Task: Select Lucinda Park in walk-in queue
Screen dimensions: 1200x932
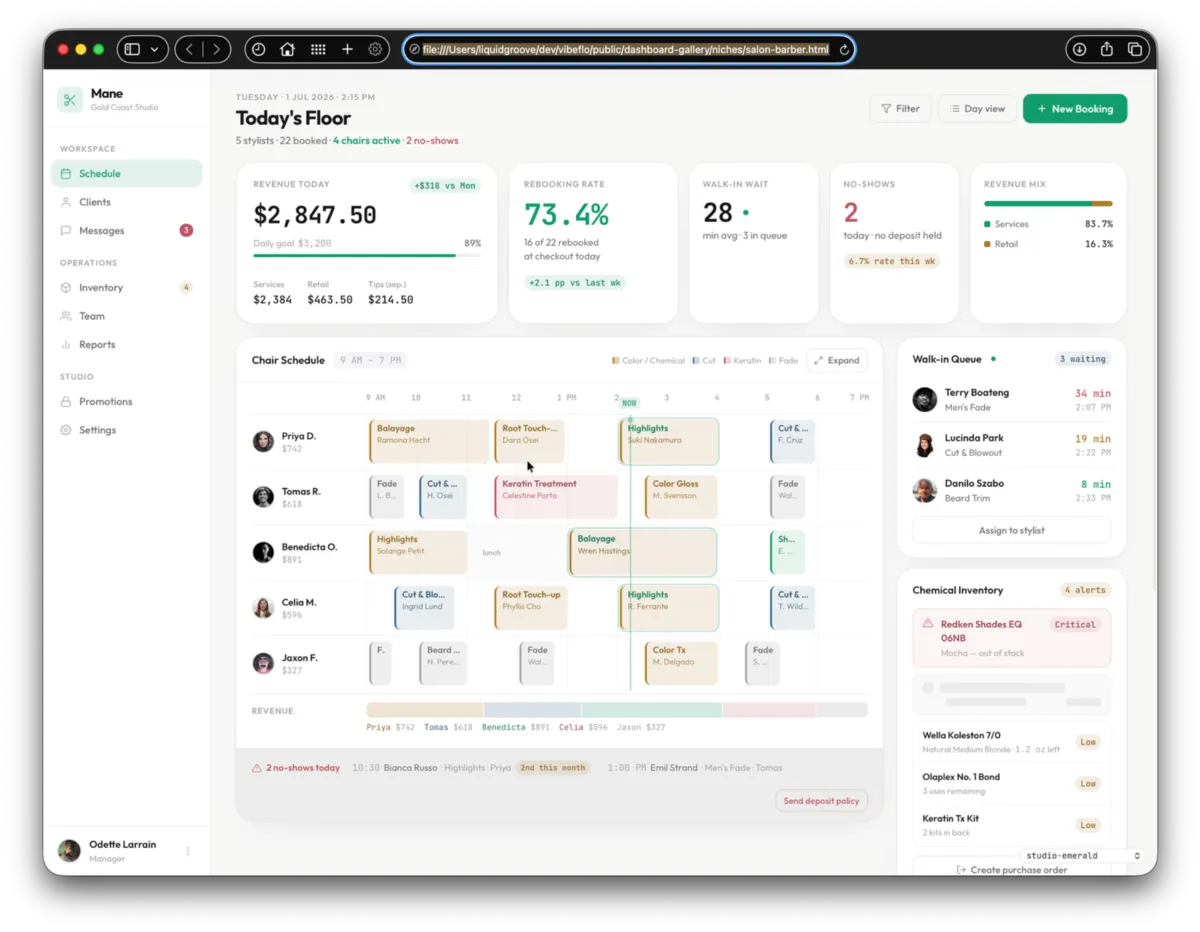Action: pos(1012,445)
